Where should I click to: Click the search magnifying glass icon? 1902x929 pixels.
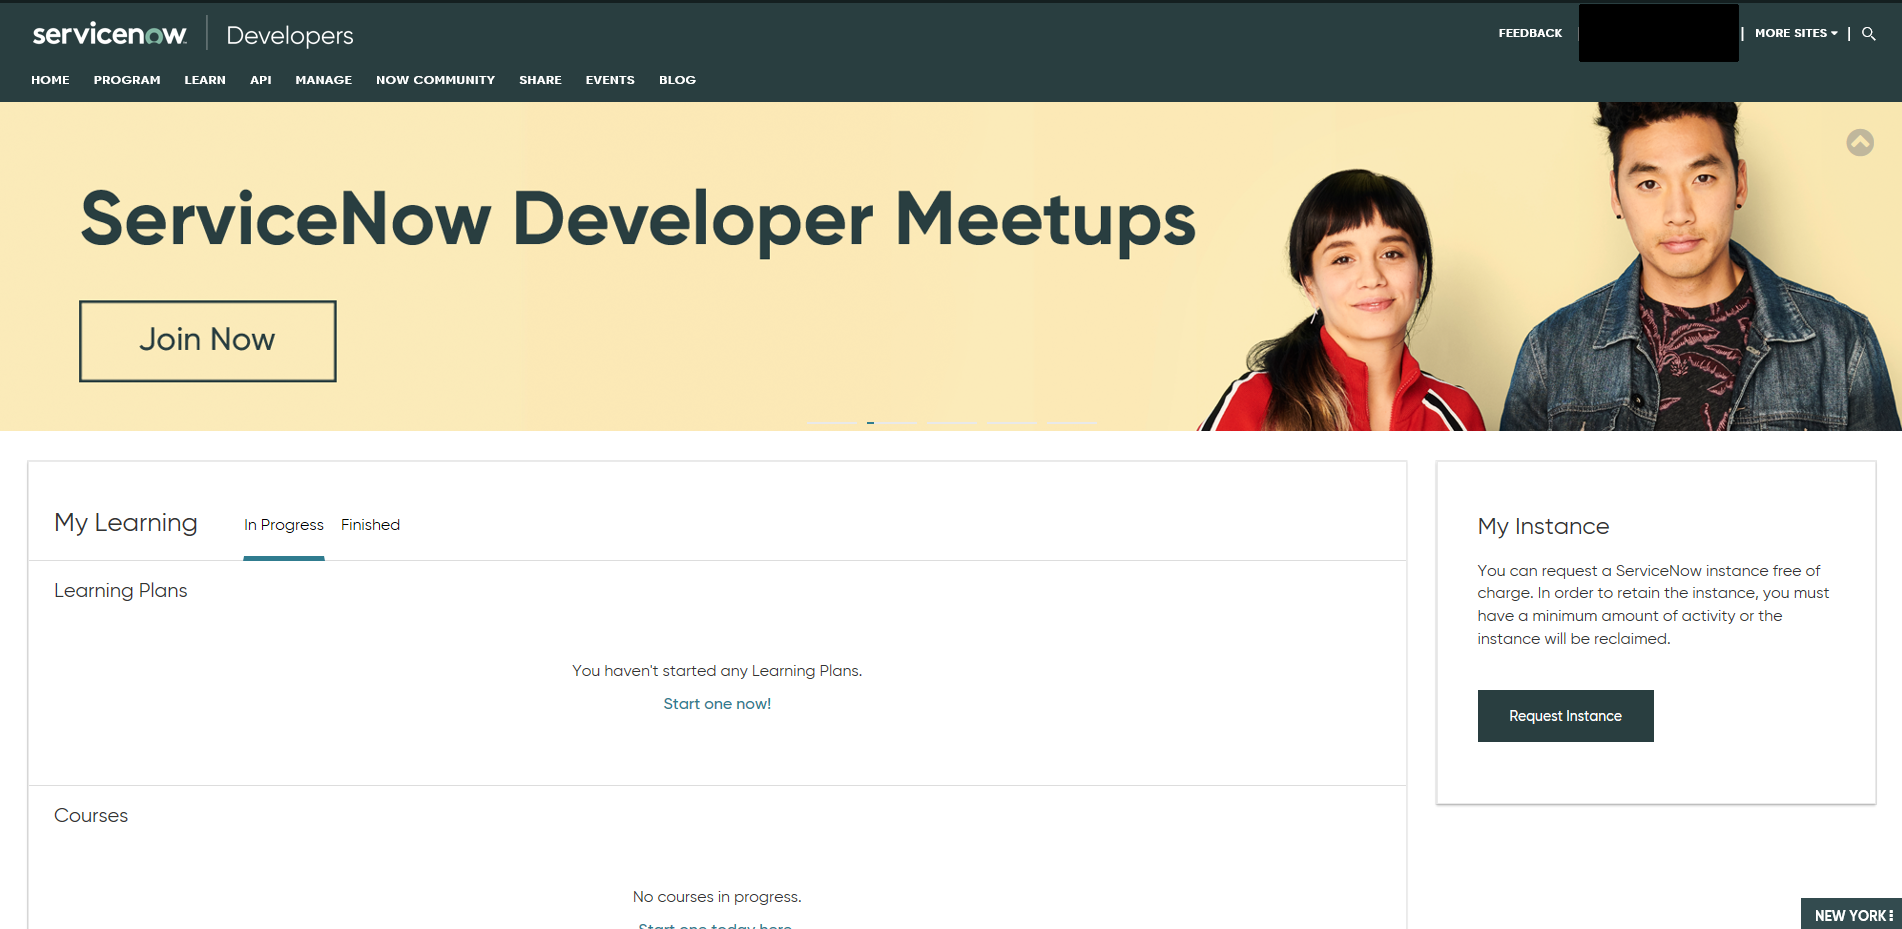point(1868,33)
